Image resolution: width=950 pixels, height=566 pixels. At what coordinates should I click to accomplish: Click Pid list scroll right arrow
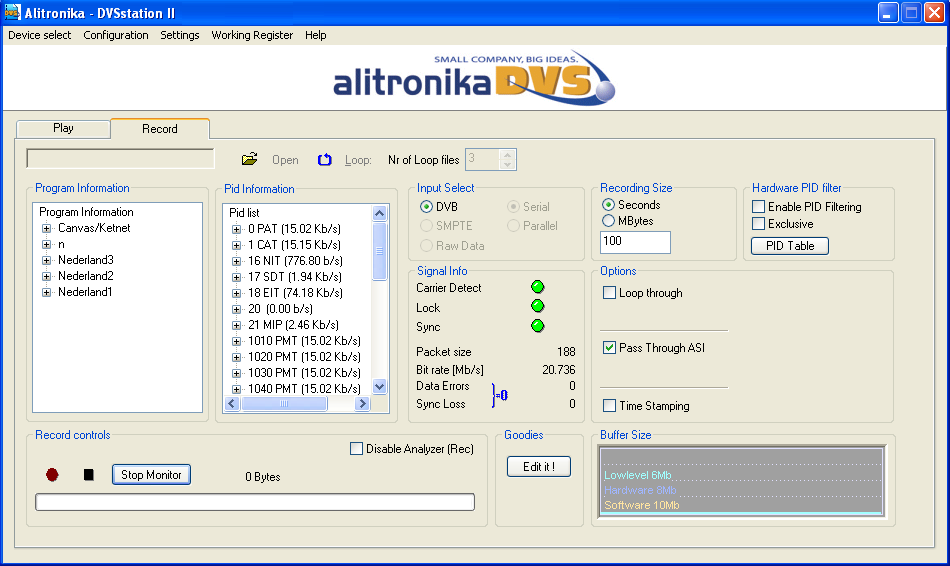tap(362, 404)
